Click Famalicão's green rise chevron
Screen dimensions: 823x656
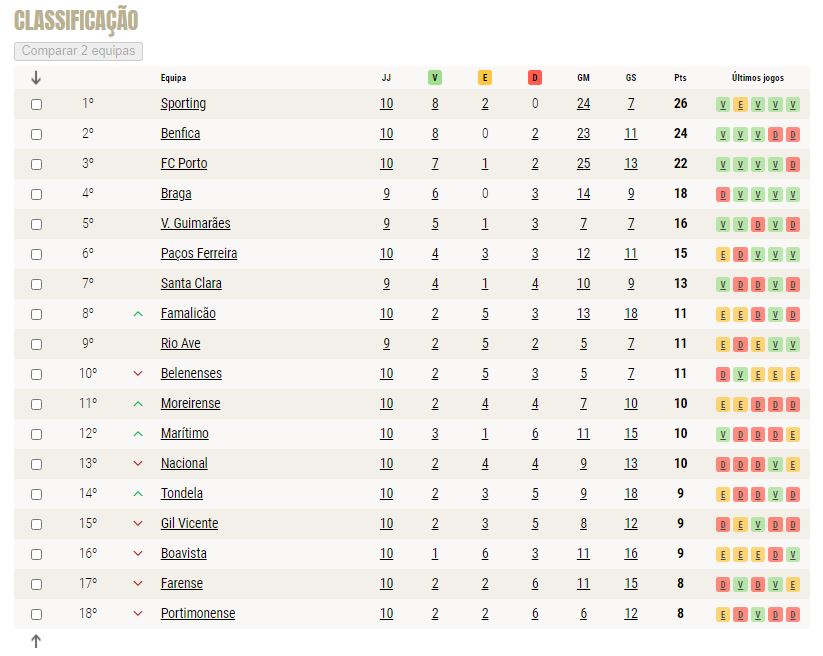coord(138,314)
